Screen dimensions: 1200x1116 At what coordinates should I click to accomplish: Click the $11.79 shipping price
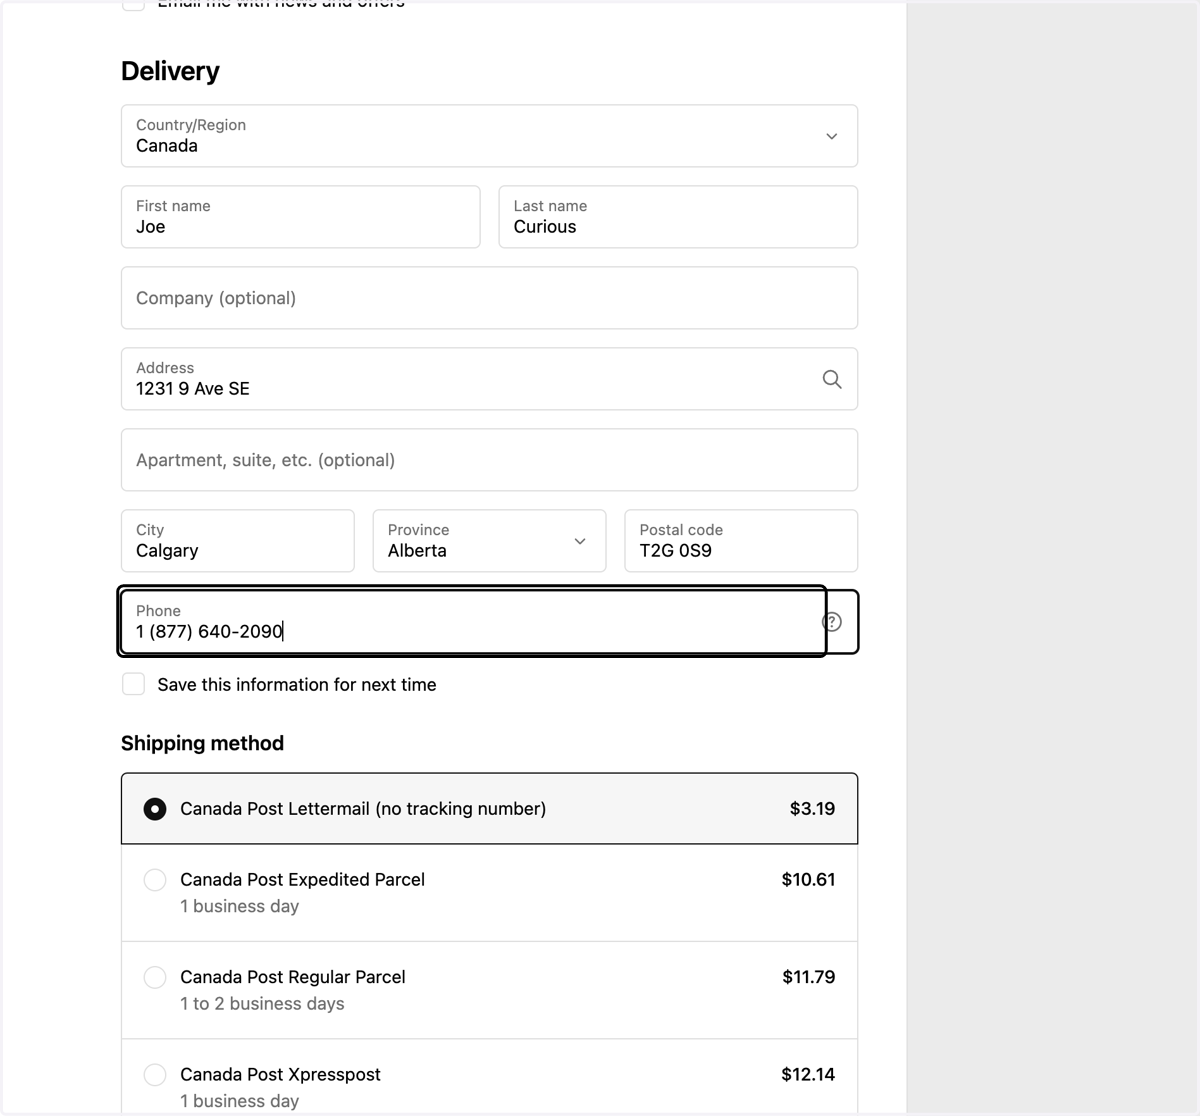click(x=808, y=977)
